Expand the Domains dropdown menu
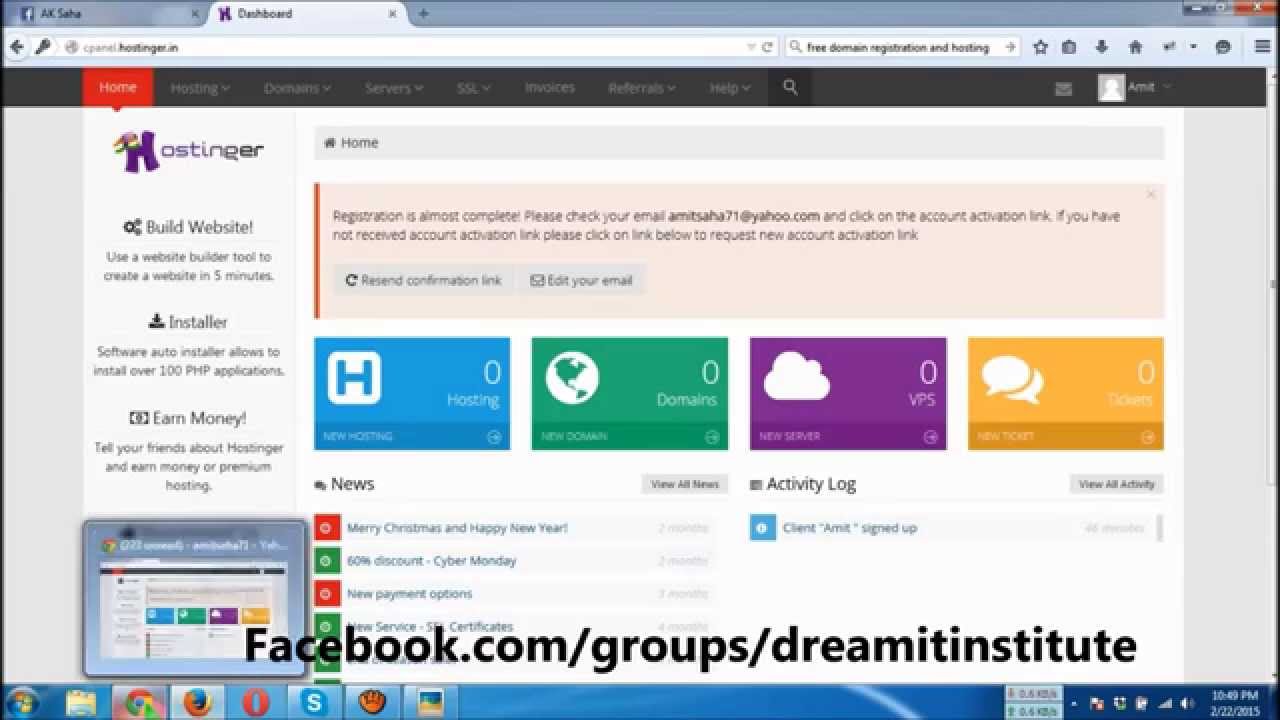This screenshot has height=720, width=1280. pos(297,88)
